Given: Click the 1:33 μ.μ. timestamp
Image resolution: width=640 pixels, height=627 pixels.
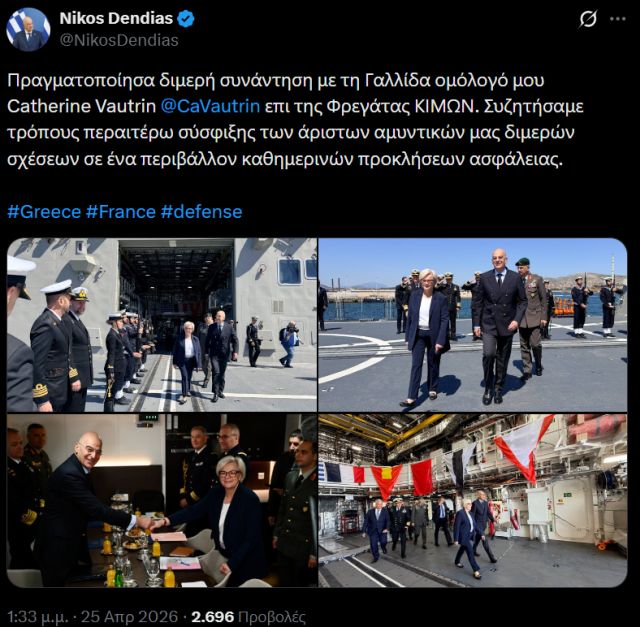Looking at the screenshot, I should (37, 617).
